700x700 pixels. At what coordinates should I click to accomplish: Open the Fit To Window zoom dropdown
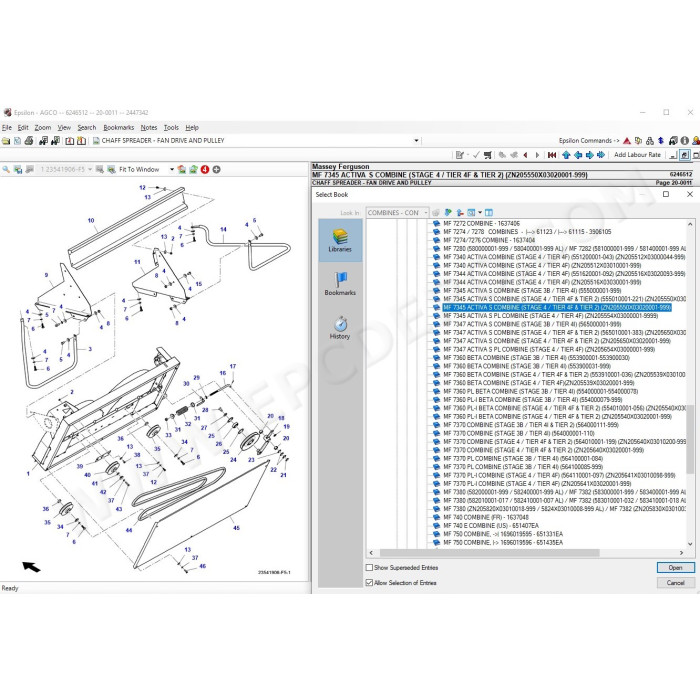coord(172,170)
